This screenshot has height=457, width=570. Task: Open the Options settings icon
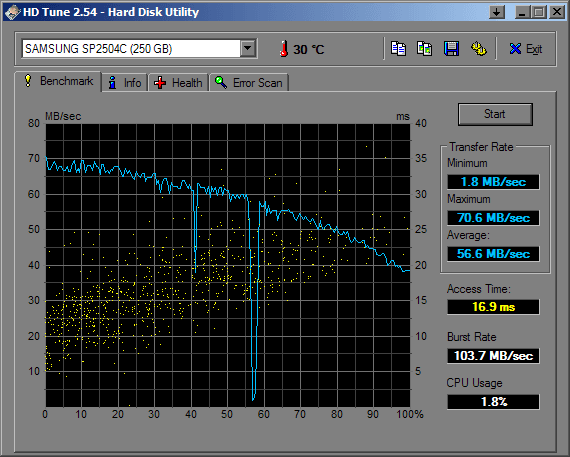click(x=478, y=48)
